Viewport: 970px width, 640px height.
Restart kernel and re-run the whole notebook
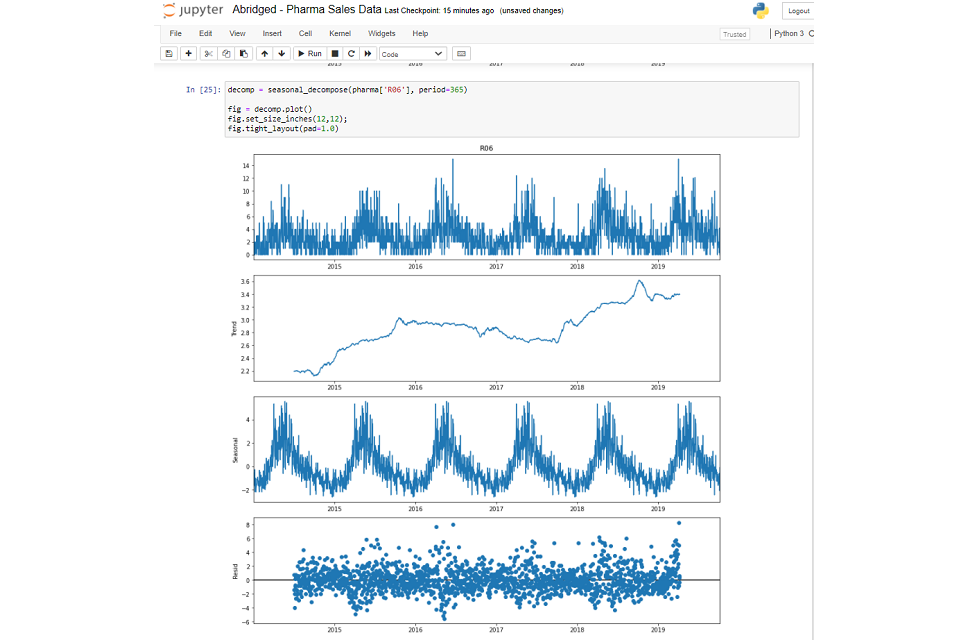pos(368,54)
